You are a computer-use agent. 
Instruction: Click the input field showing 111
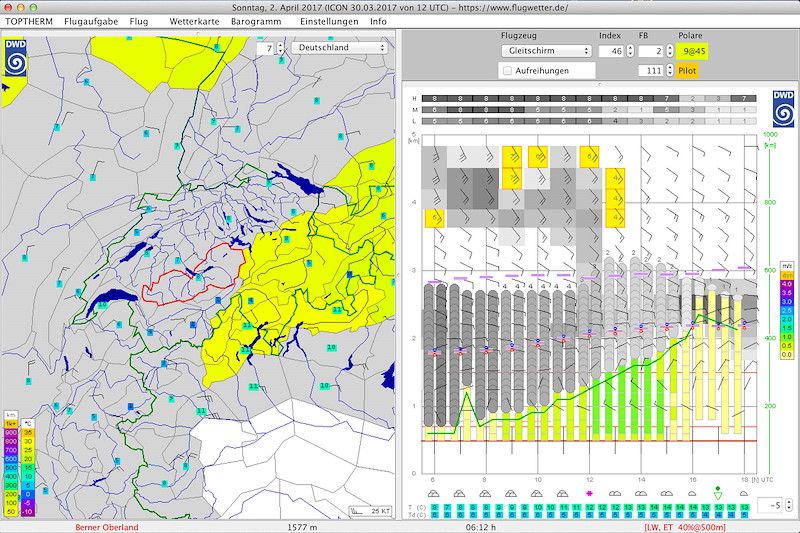[x=651, y=71]
